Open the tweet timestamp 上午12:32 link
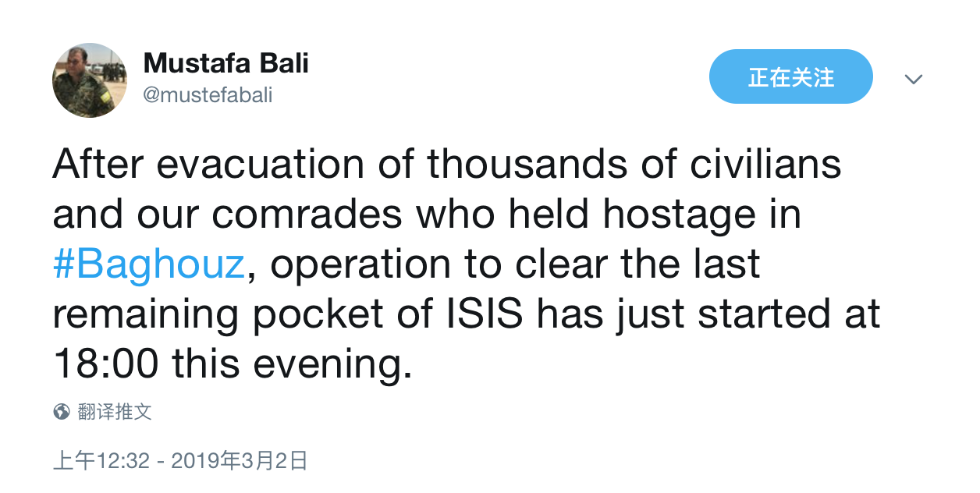Screen dimensions: 980x493 tap(101, 461)
